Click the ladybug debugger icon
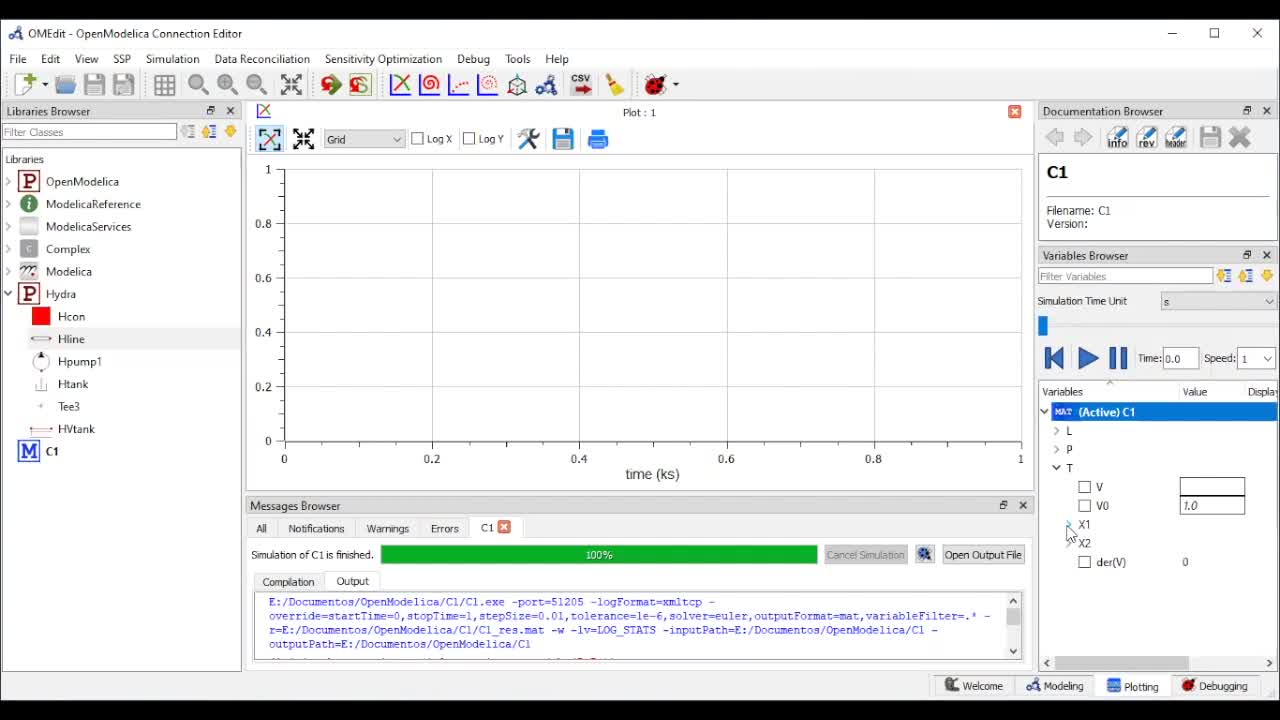The height and width of the screenshot is (720, 1280). tap(656, 85)
